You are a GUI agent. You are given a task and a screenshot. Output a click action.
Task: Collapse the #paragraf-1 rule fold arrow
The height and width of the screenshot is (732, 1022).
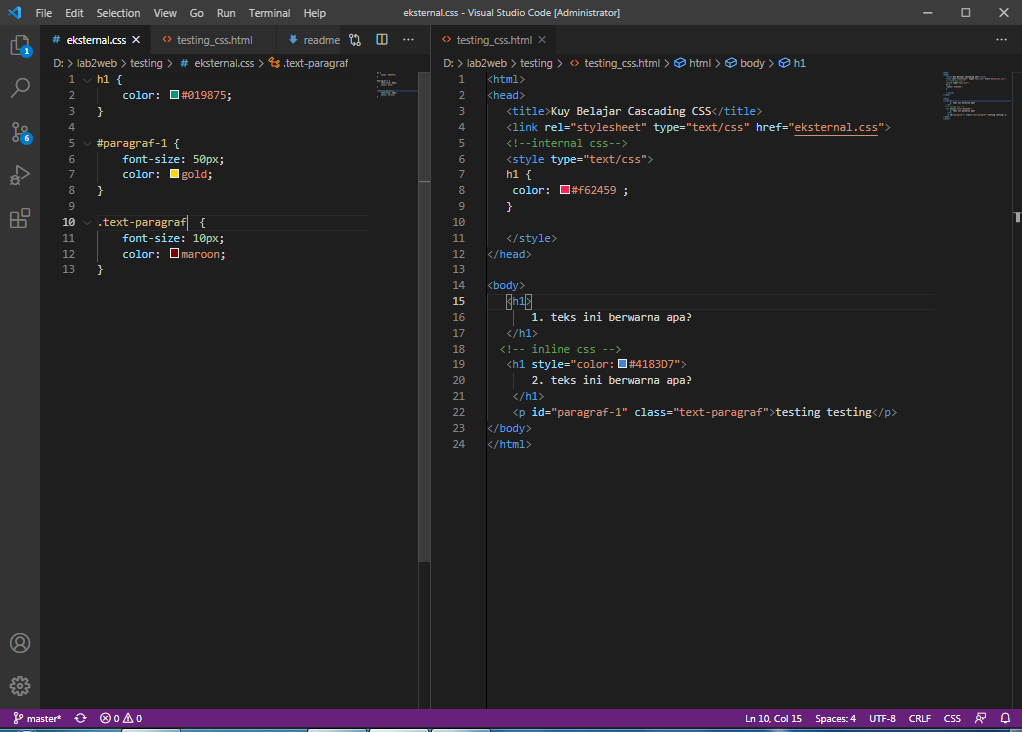(87, 143)
